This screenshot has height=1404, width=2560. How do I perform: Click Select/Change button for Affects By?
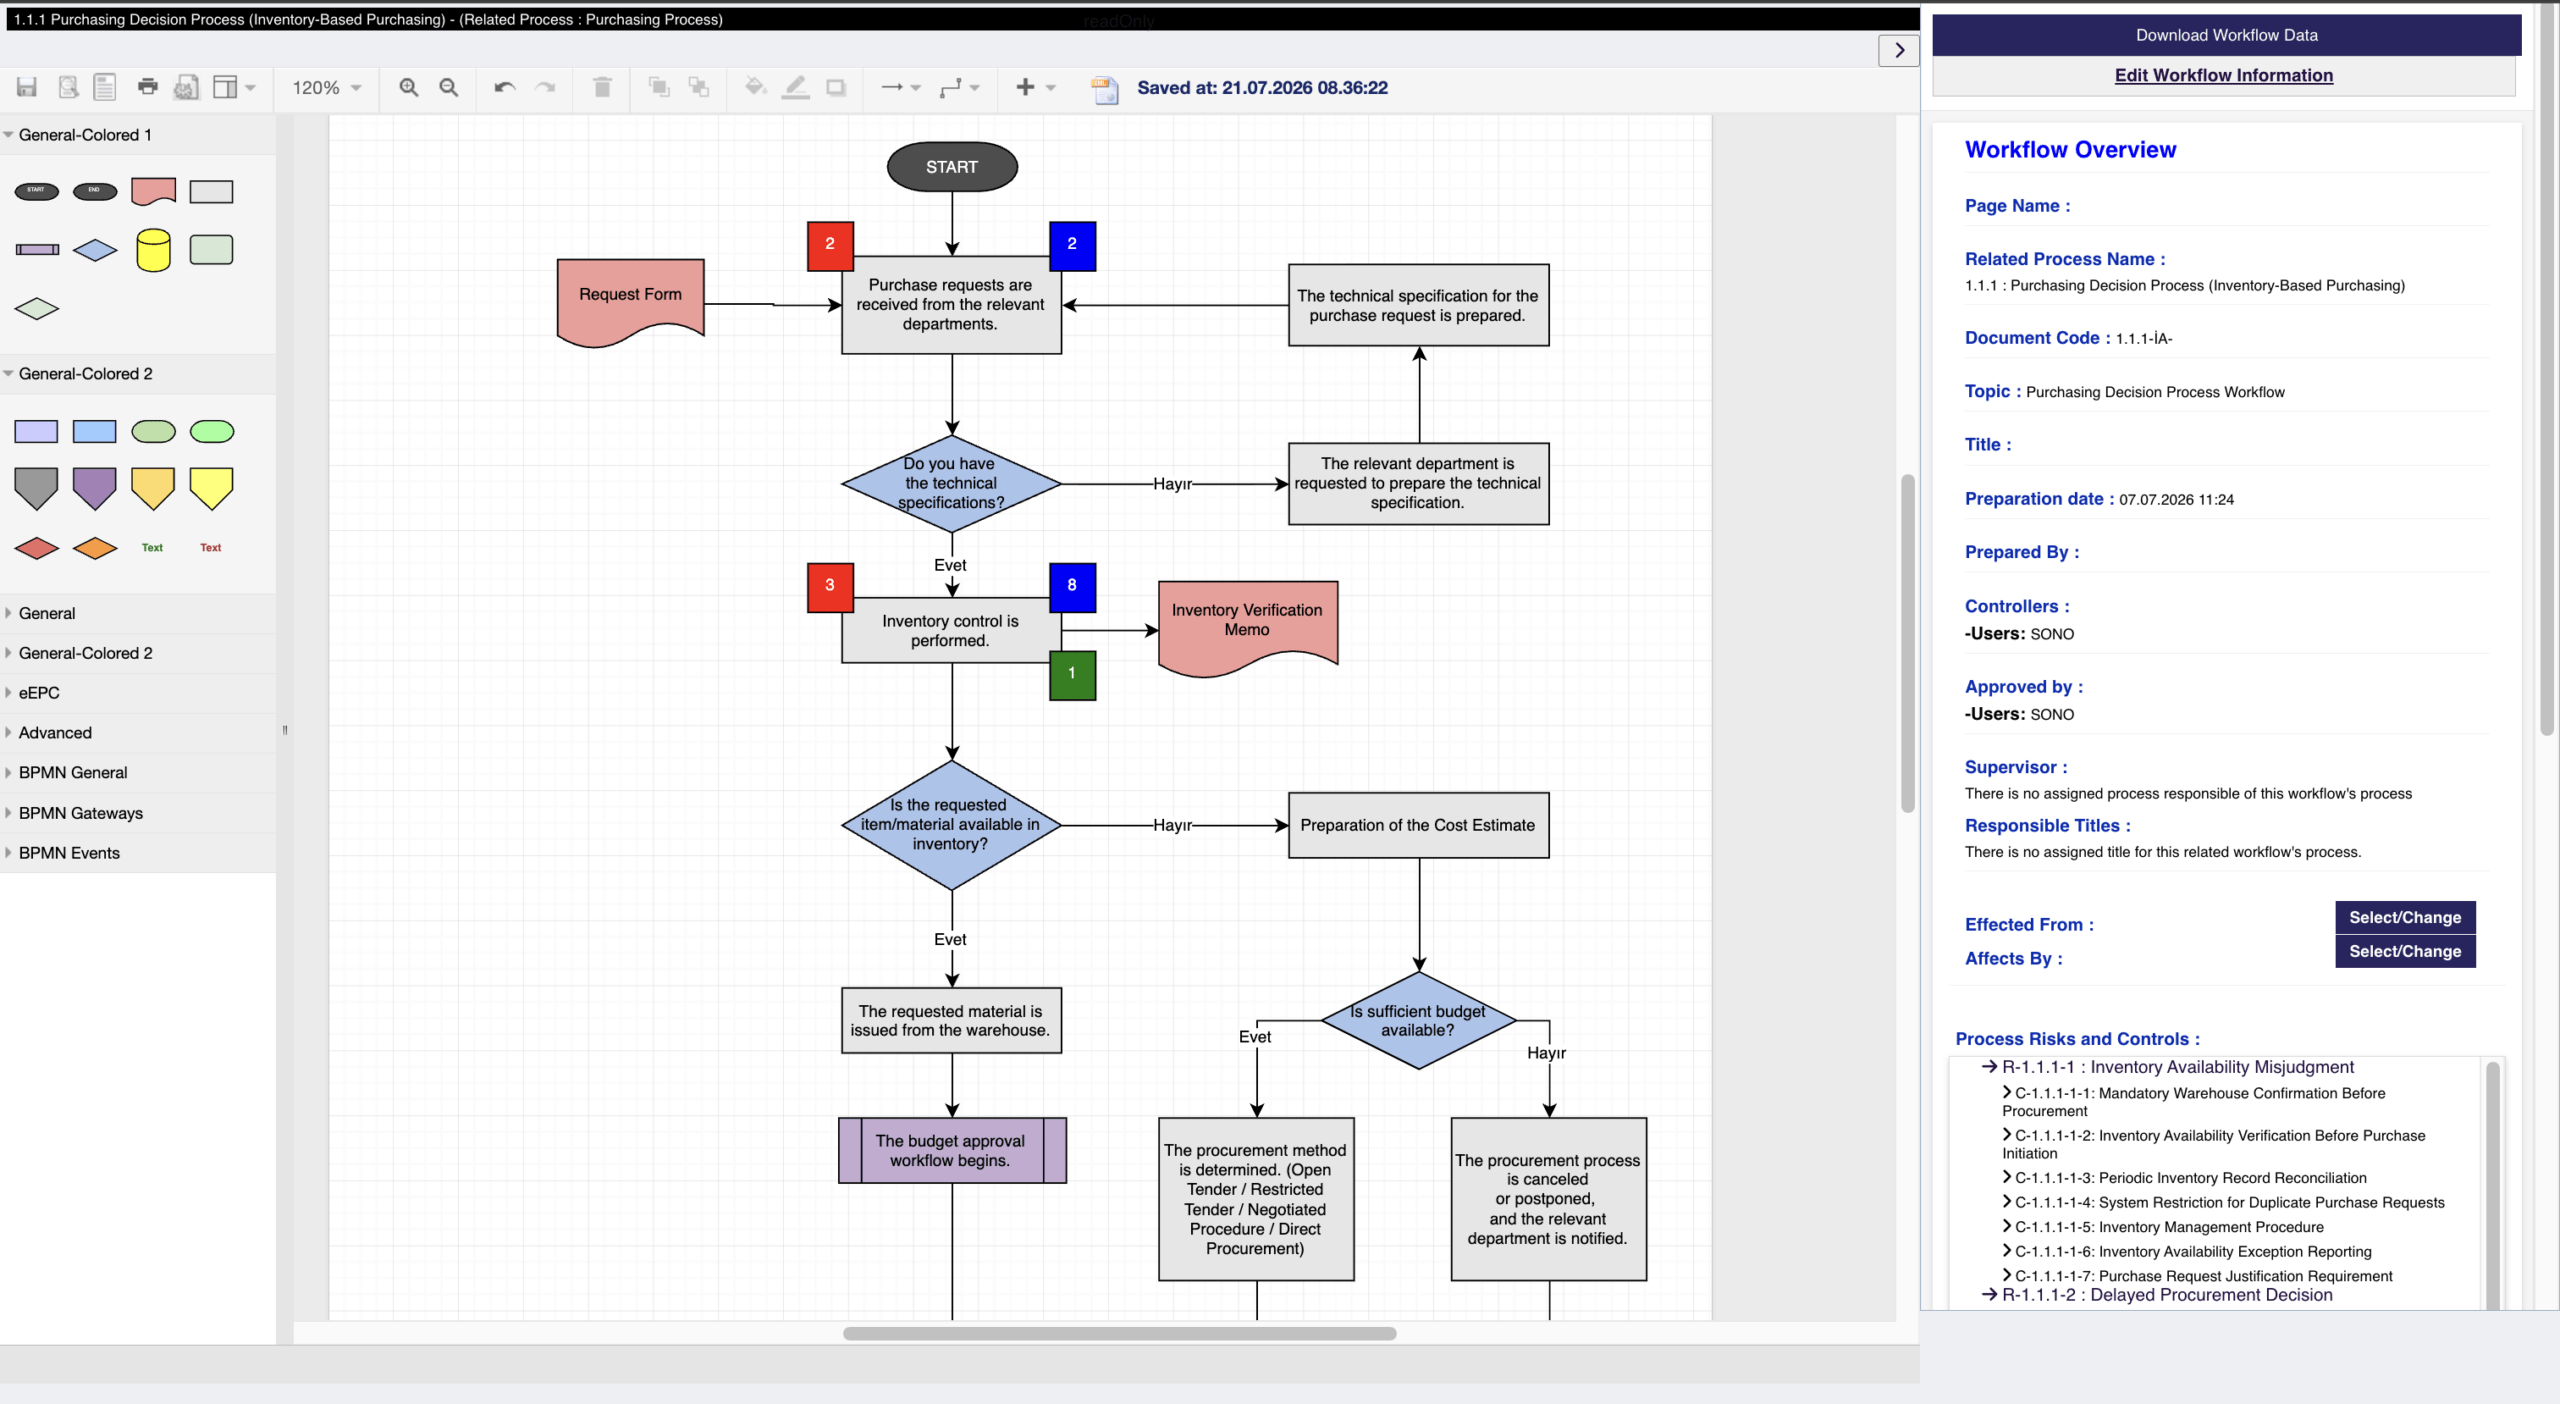(2405, 952)
